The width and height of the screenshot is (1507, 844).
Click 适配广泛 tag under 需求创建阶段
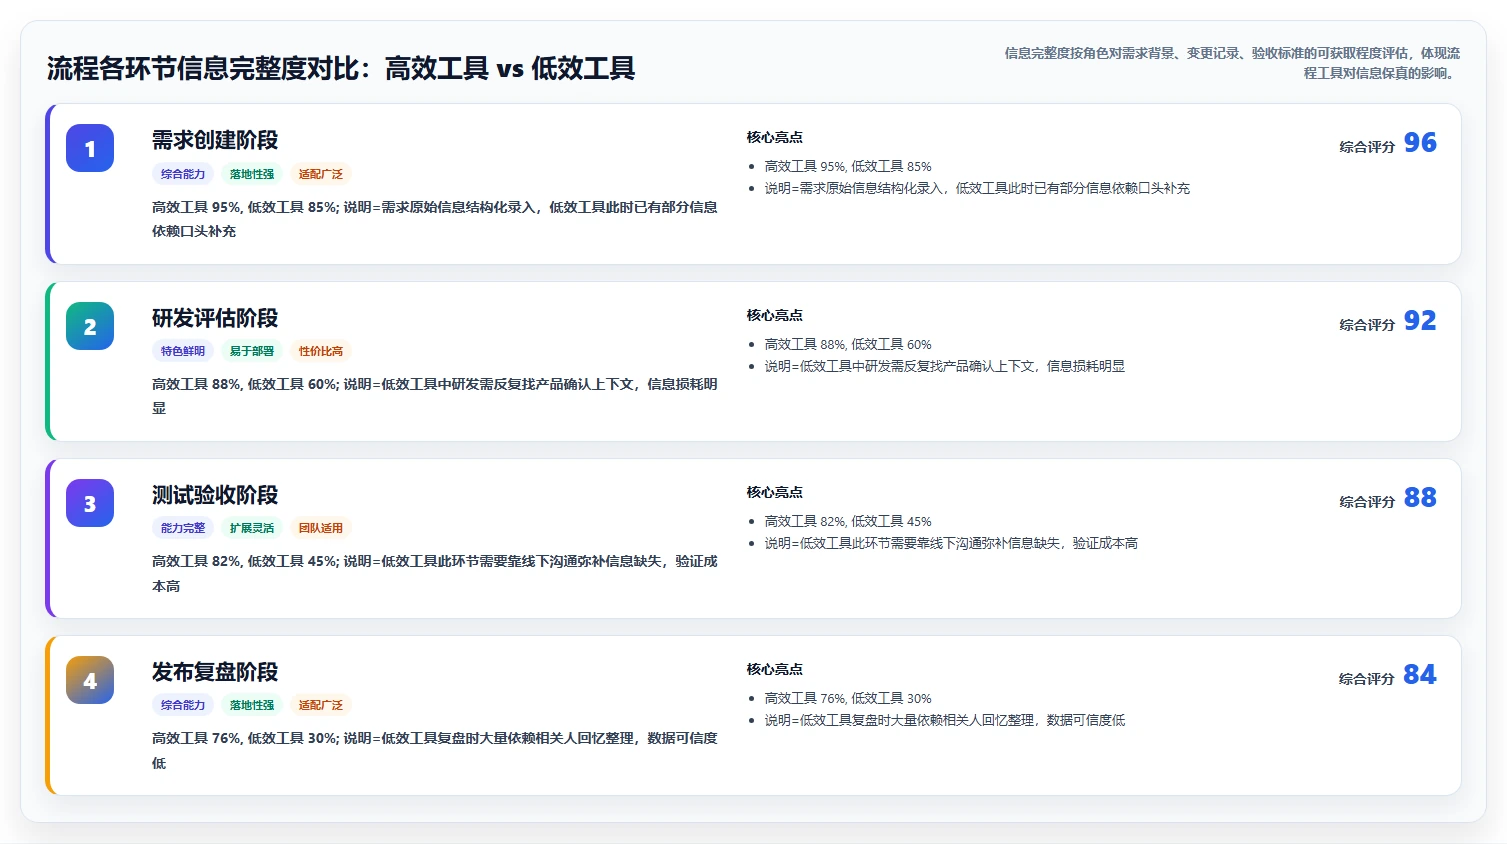click(x=321, y=174)
